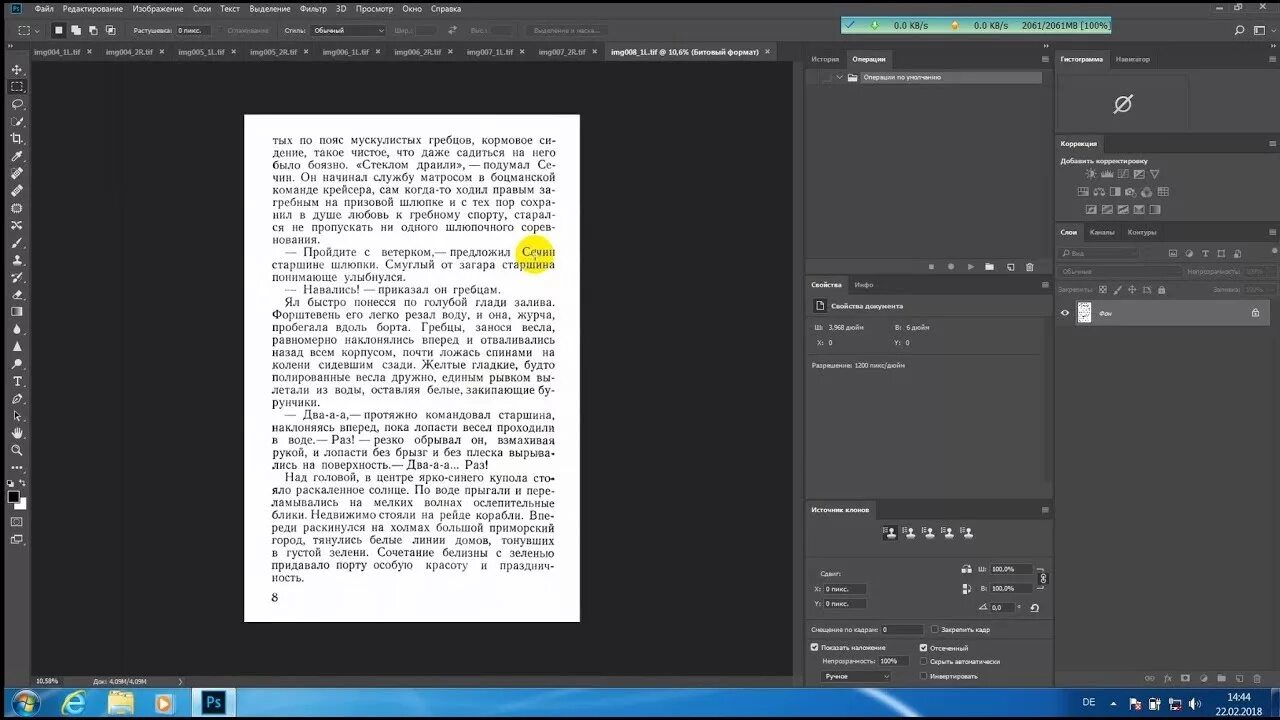The image size is (1280, 720).
Task: Click reset transform icon in Clone Source
Action: click(1034, 607)
